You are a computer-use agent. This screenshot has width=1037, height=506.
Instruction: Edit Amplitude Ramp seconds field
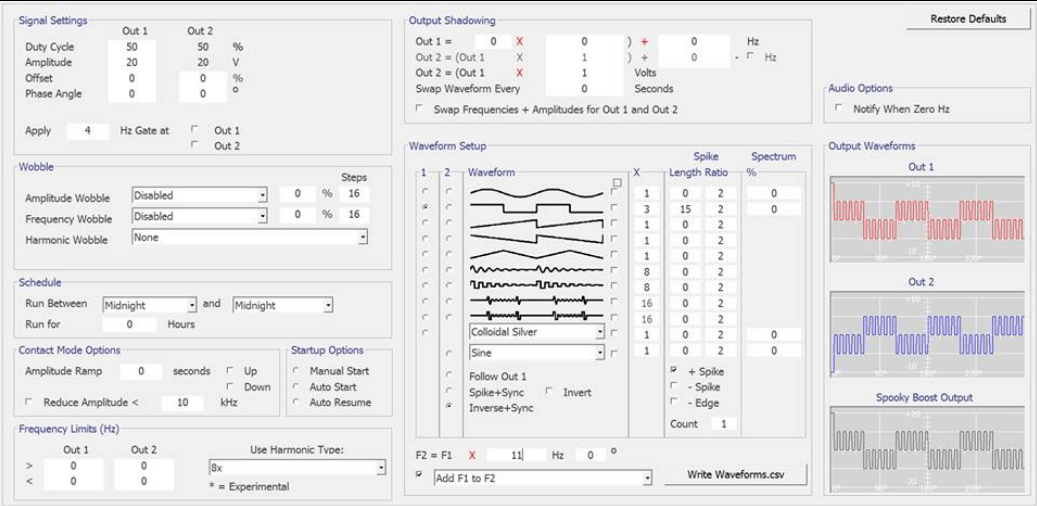[141, 372]
